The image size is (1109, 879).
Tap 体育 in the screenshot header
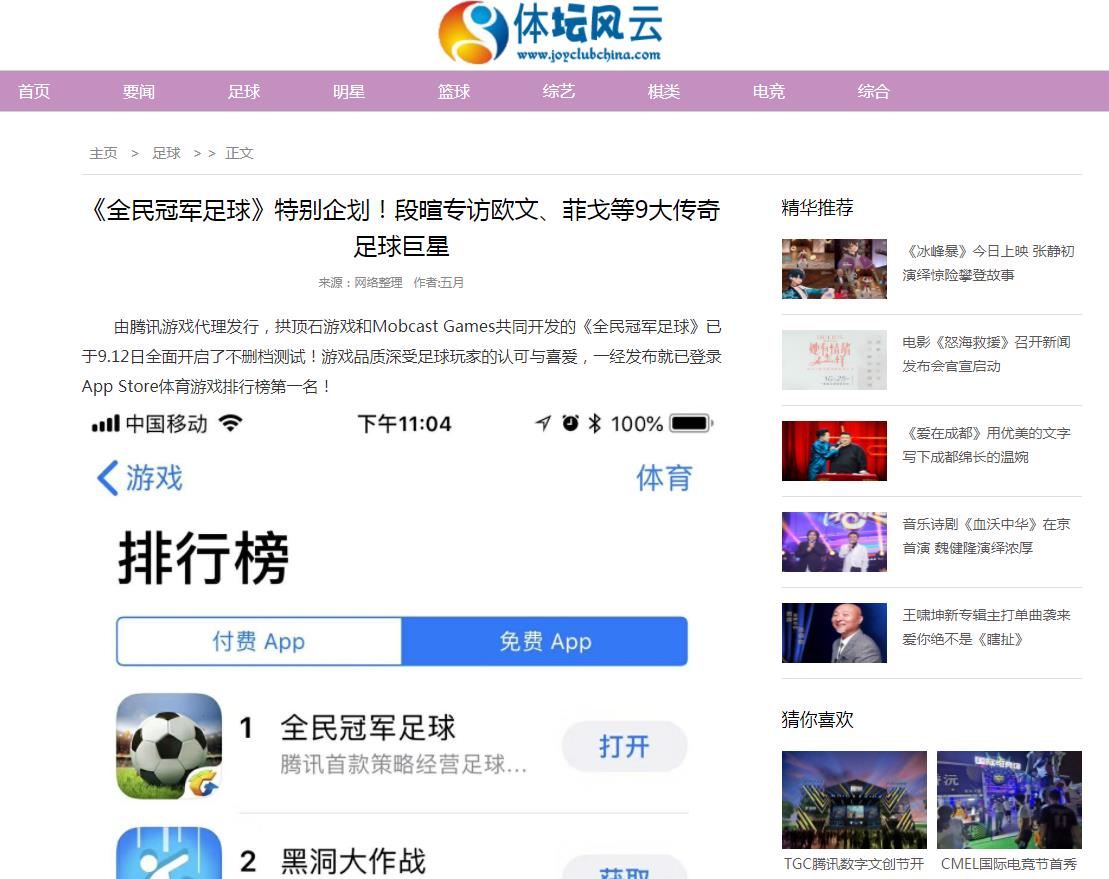(x=663, y=478)
